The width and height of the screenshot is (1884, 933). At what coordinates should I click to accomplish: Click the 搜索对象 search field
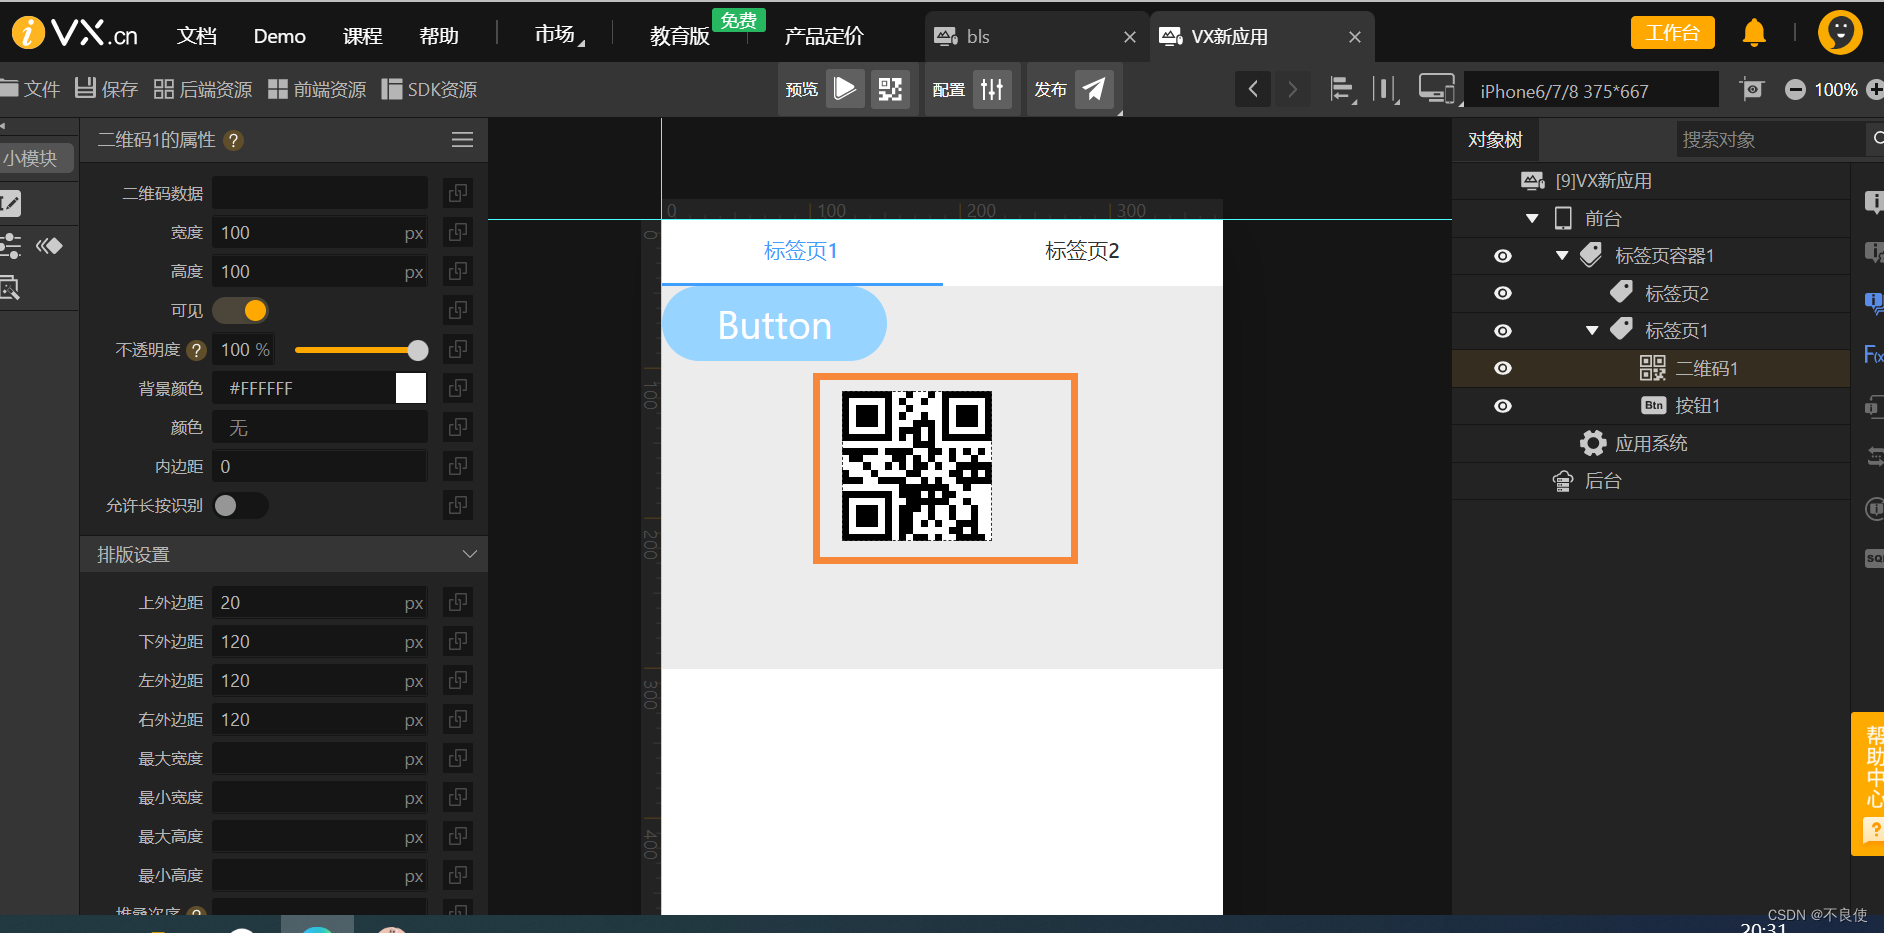[x=1770, y=140]
